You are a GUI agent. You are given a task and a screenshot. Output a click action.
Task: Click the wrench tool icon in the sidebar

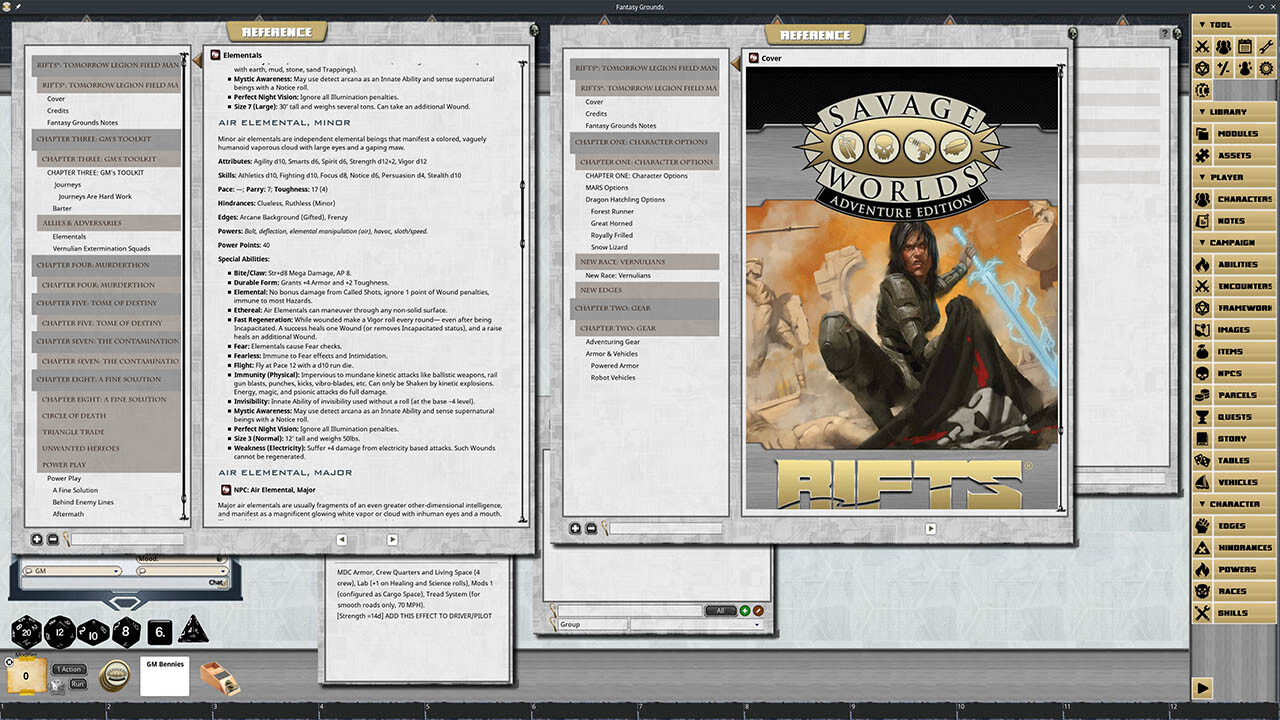pos(1268,47)
